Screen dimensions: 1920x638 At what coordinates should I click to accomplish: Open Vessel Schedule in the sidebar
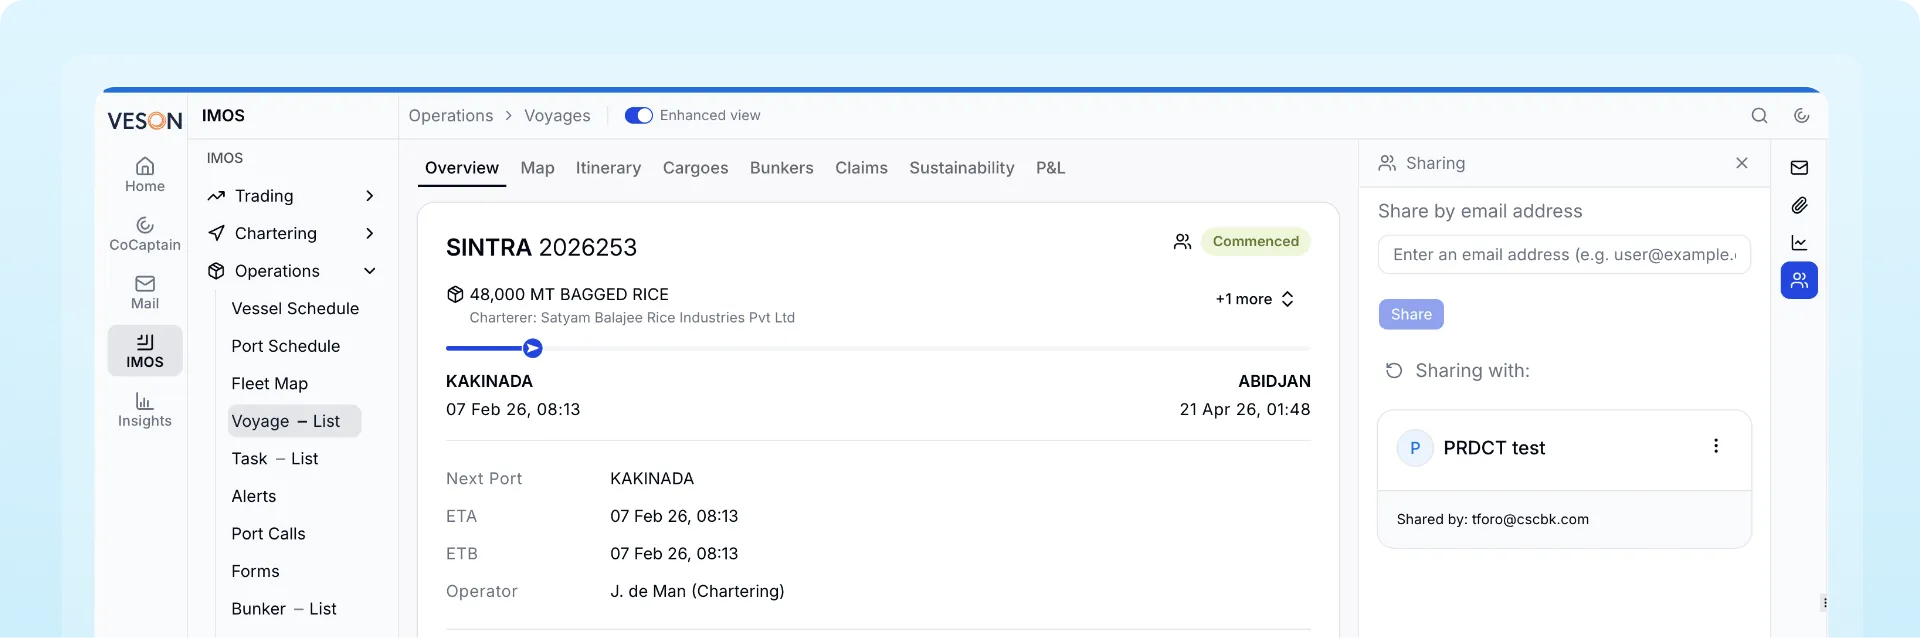[295, 308]
